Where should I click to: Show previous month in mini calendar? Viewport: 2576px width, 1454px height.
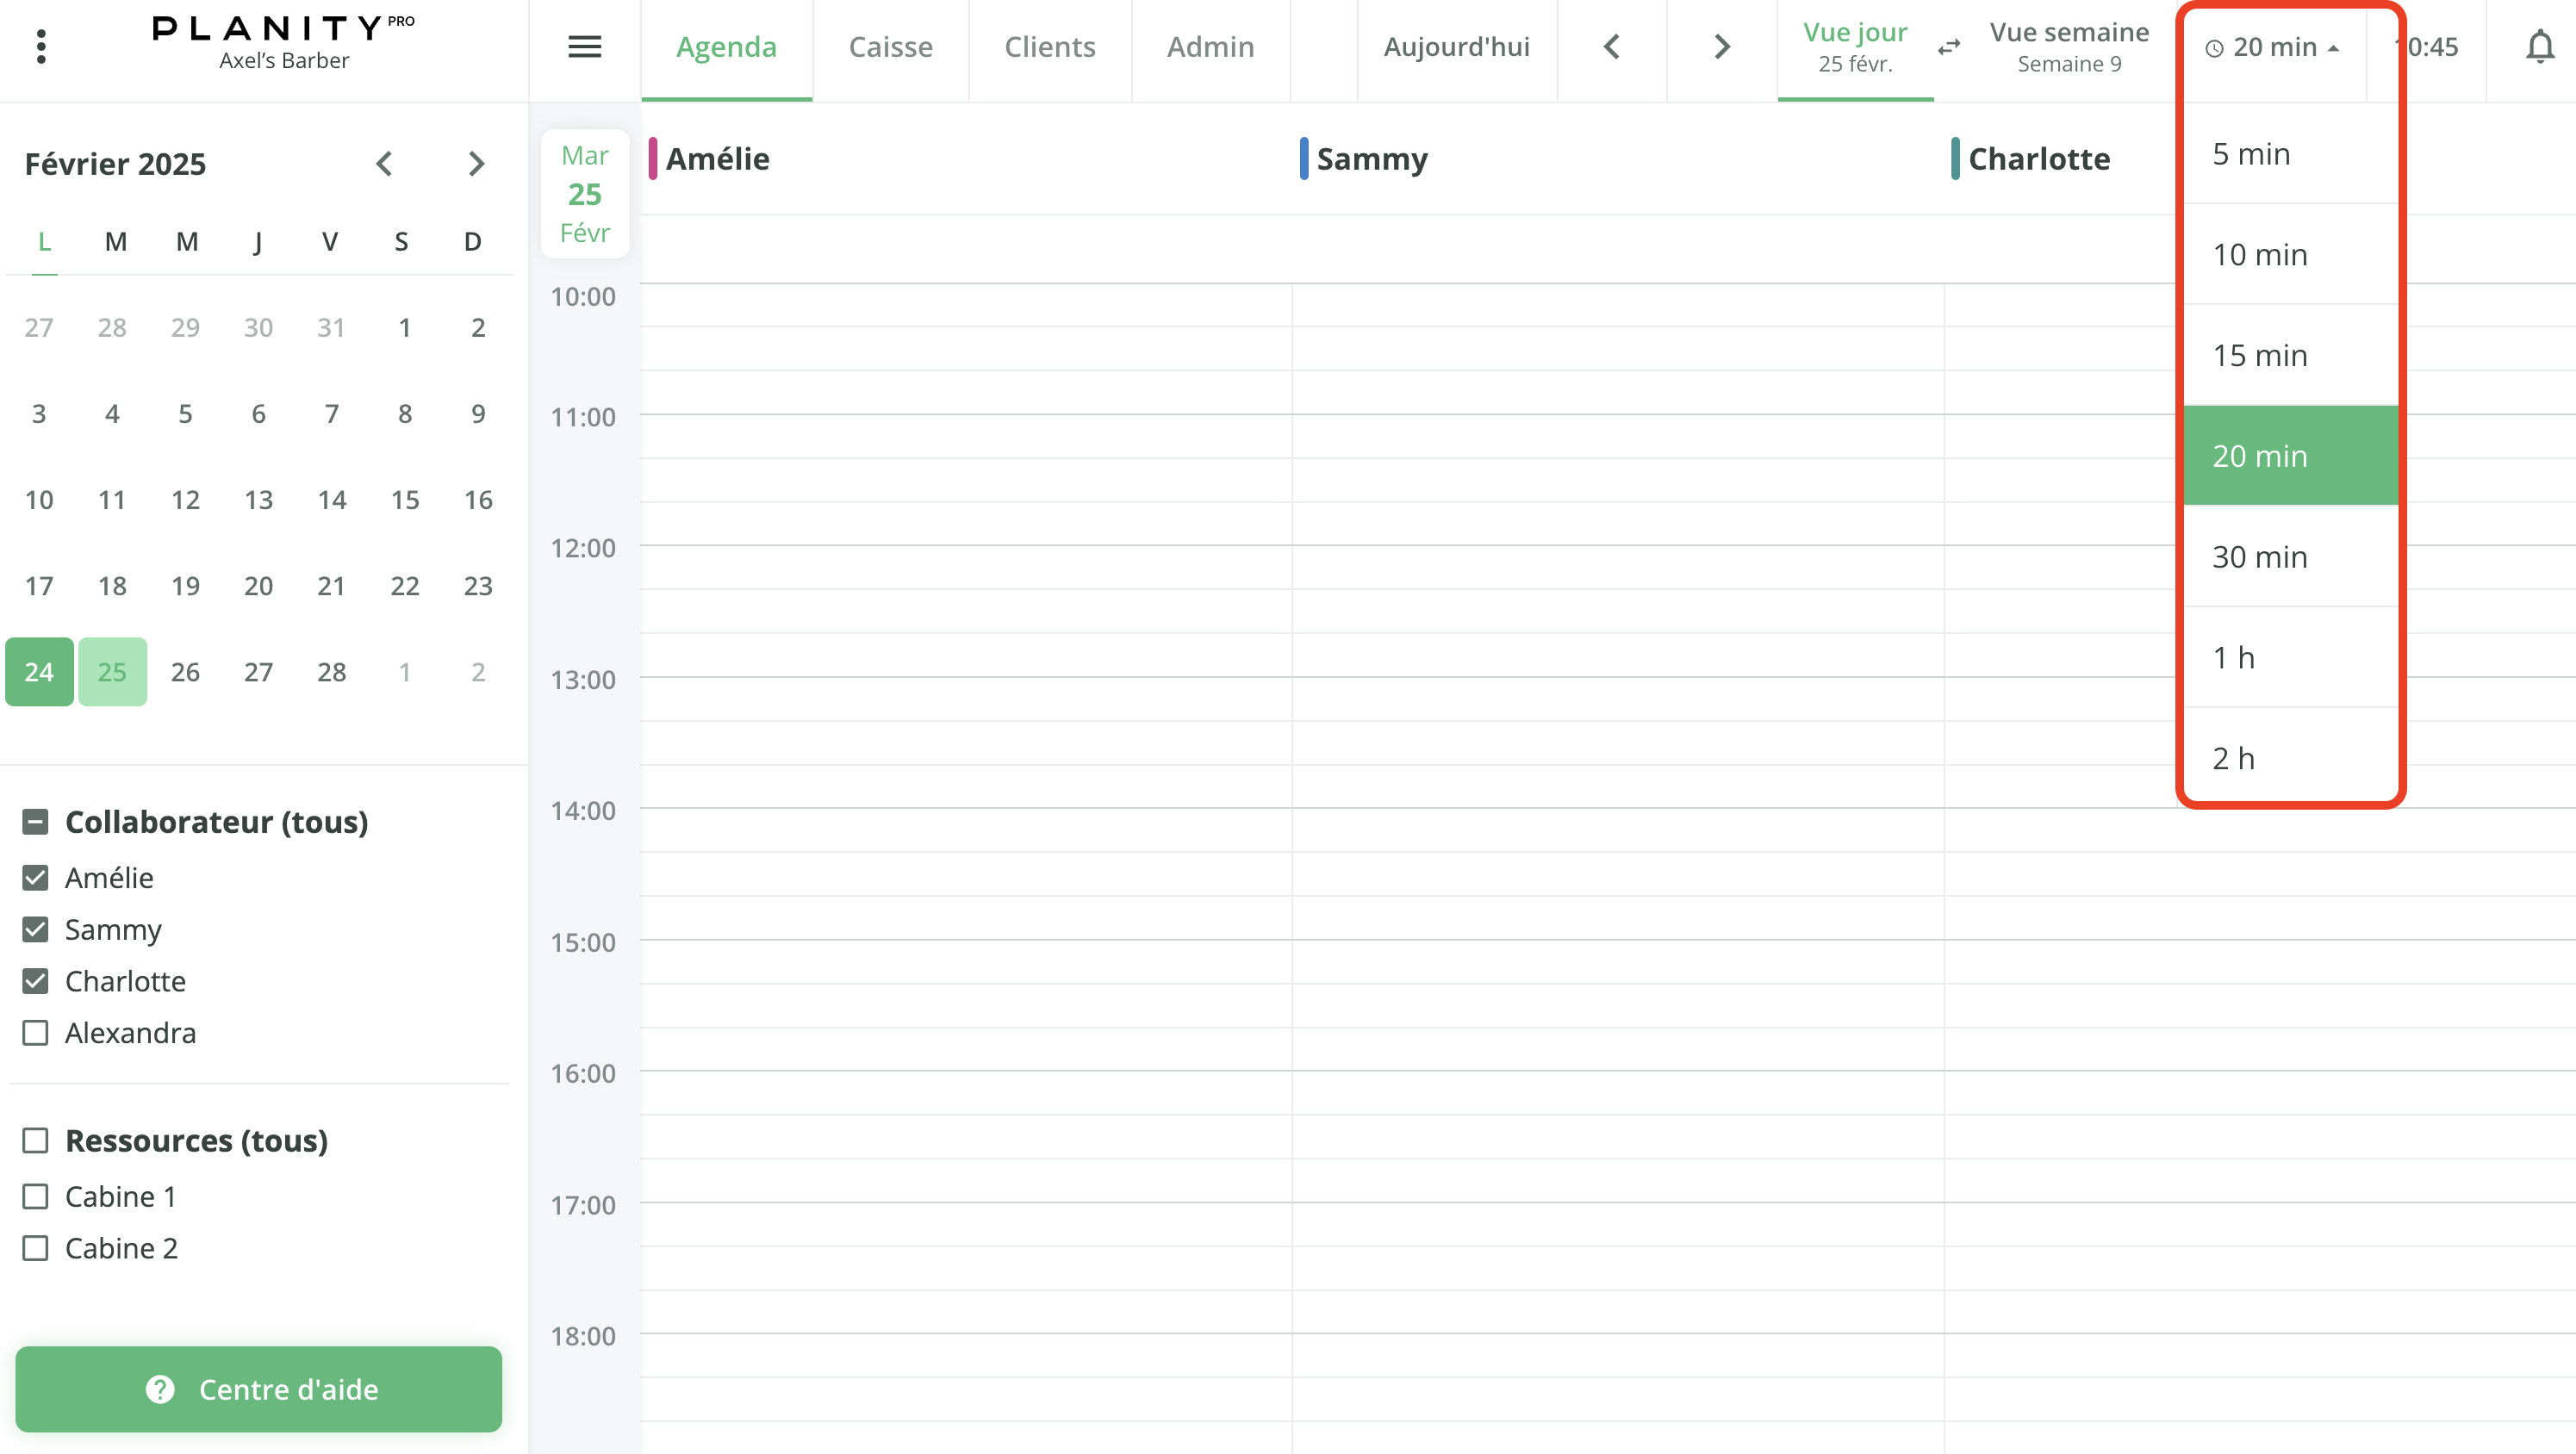coord(384,163)
